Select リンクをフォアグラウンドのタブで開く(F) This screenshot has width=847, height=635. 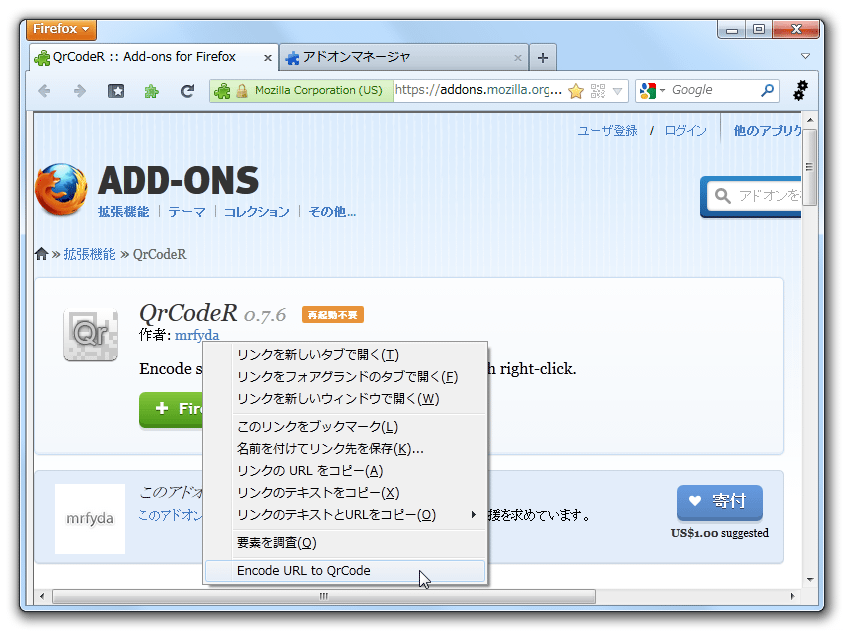[345, 377]
